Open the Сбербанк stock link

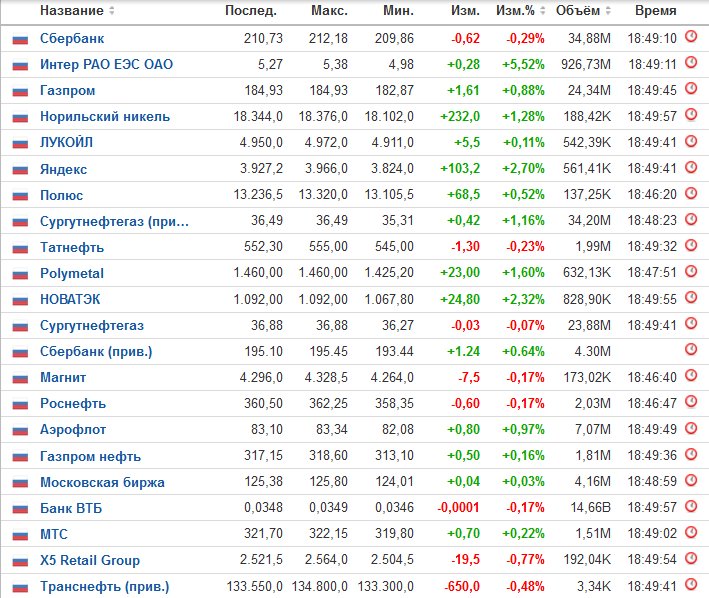coord(72,38)
